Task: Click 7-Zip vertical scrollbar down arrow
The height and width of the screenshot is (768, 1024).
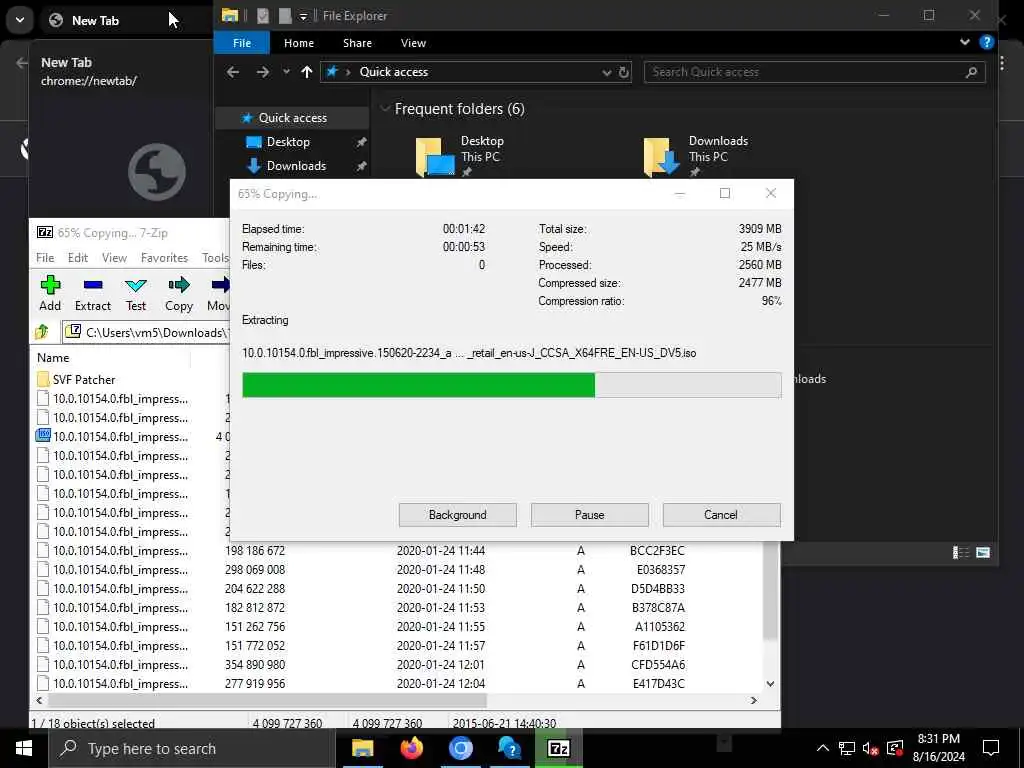Action: [x=771, y=684]
